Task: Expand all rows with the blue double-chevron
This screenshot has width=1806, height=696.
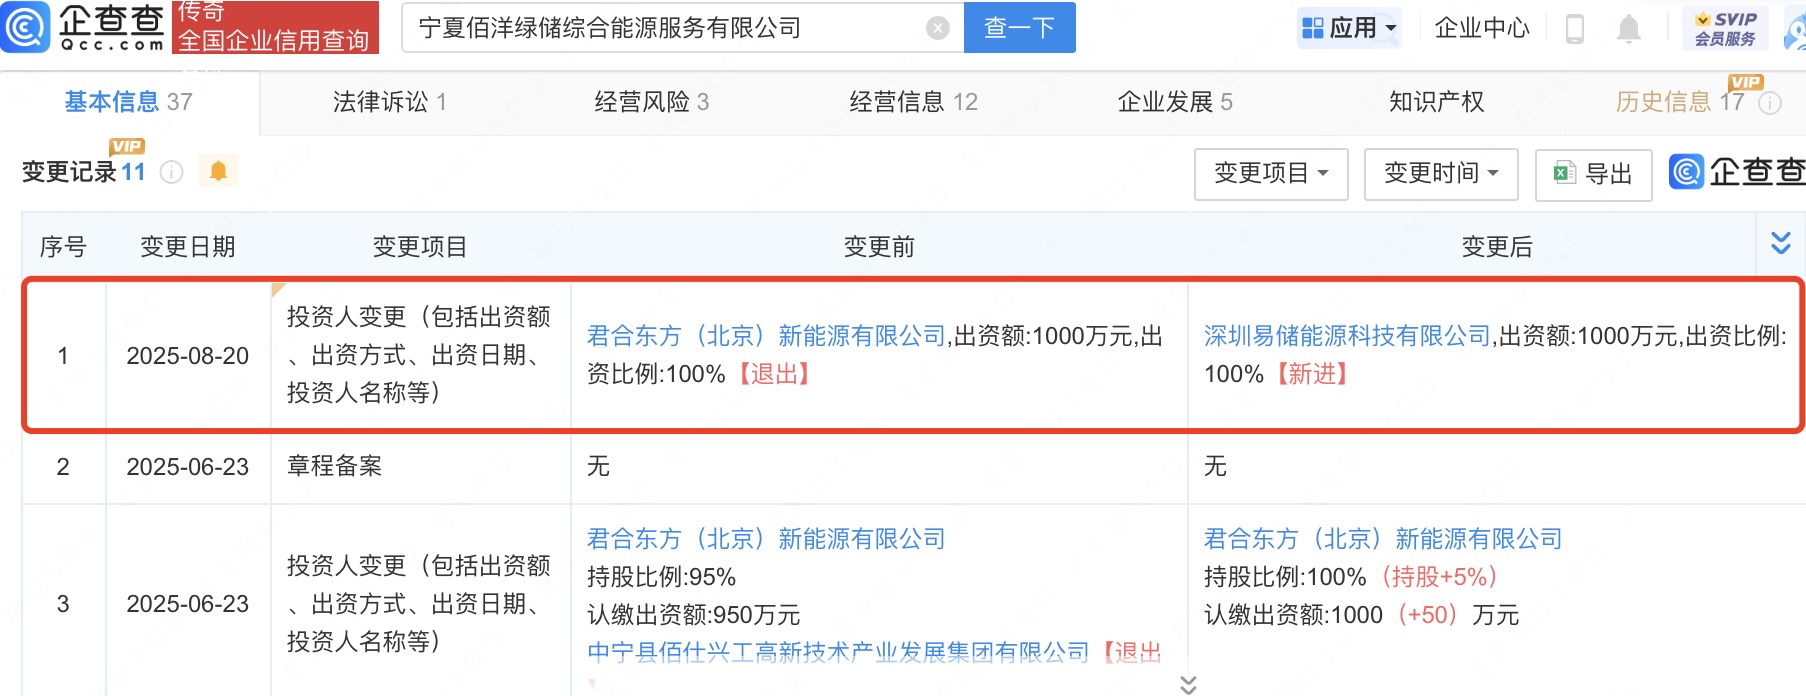Action: [x=1781, y=243]
